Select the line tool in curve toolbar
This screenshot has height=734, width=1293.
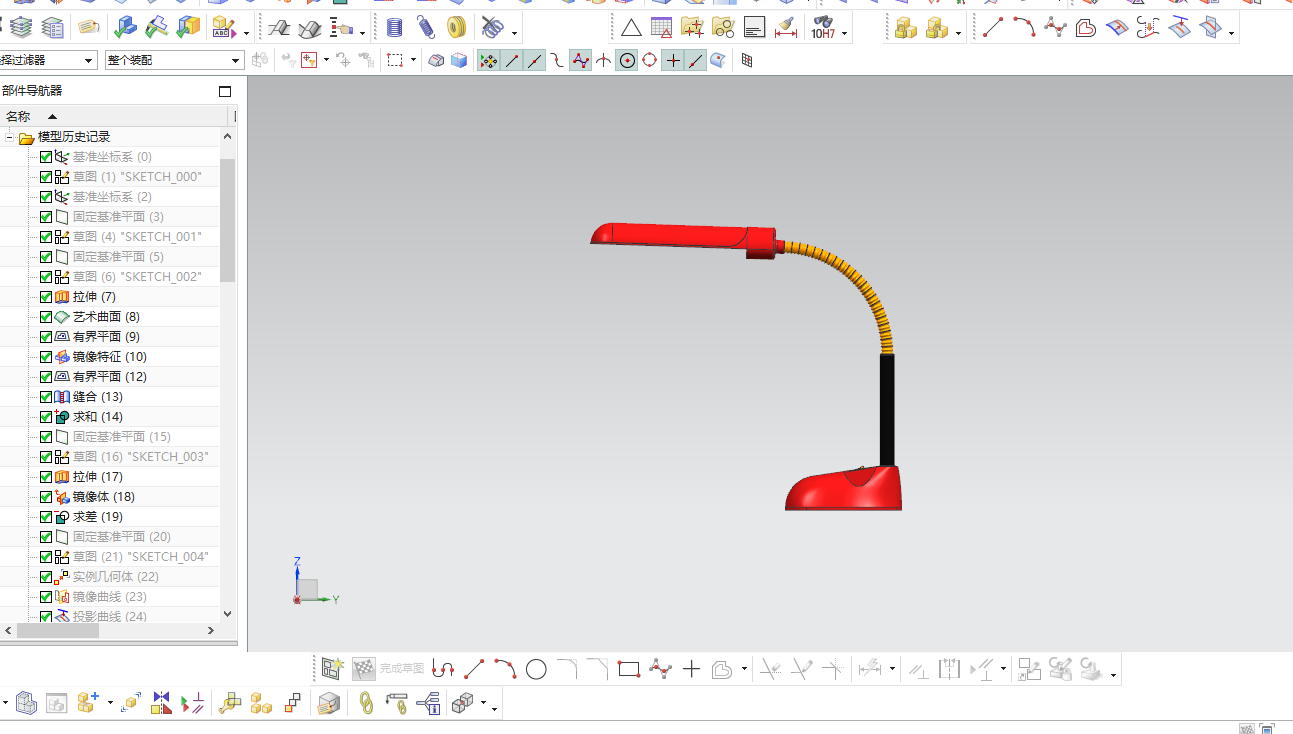tap(992, 27)
